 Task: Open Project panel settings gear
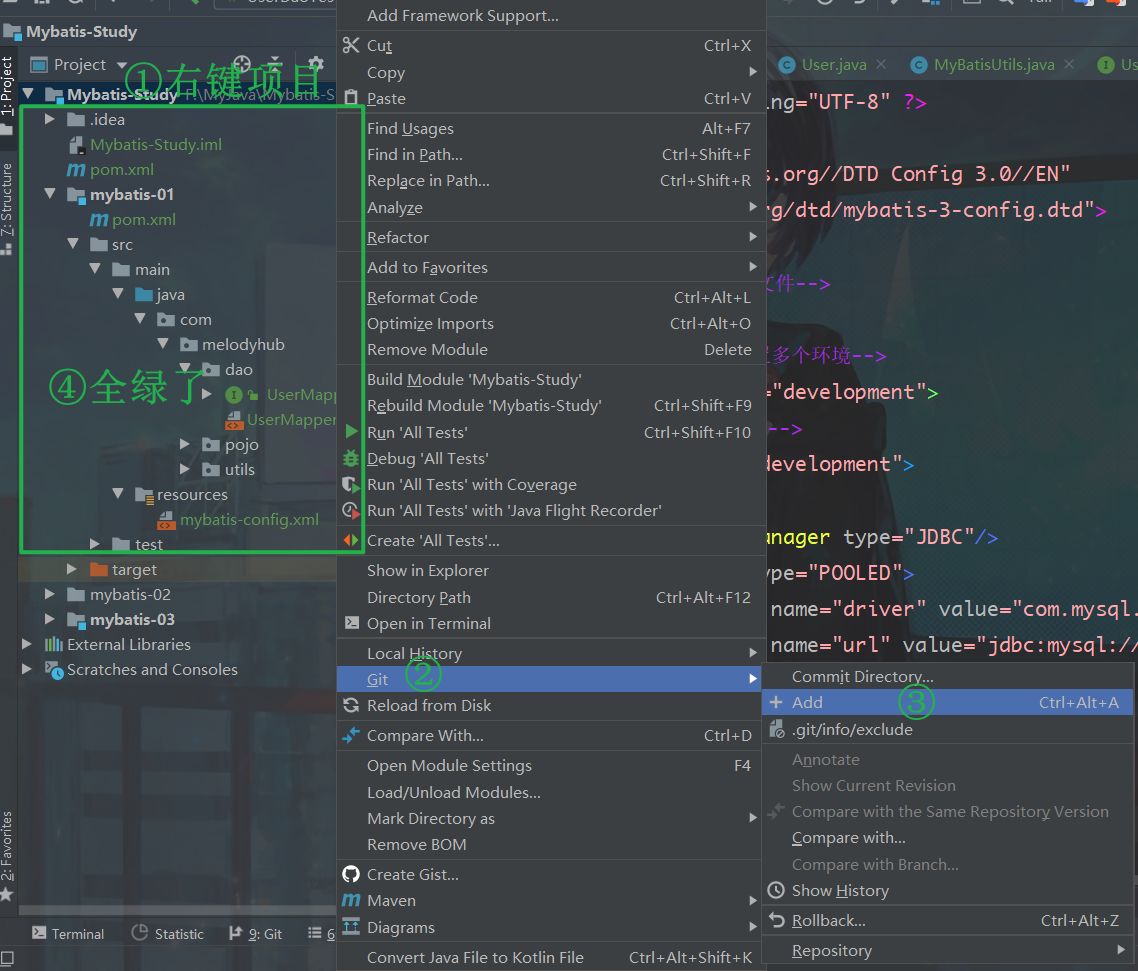tap(316, 64)
